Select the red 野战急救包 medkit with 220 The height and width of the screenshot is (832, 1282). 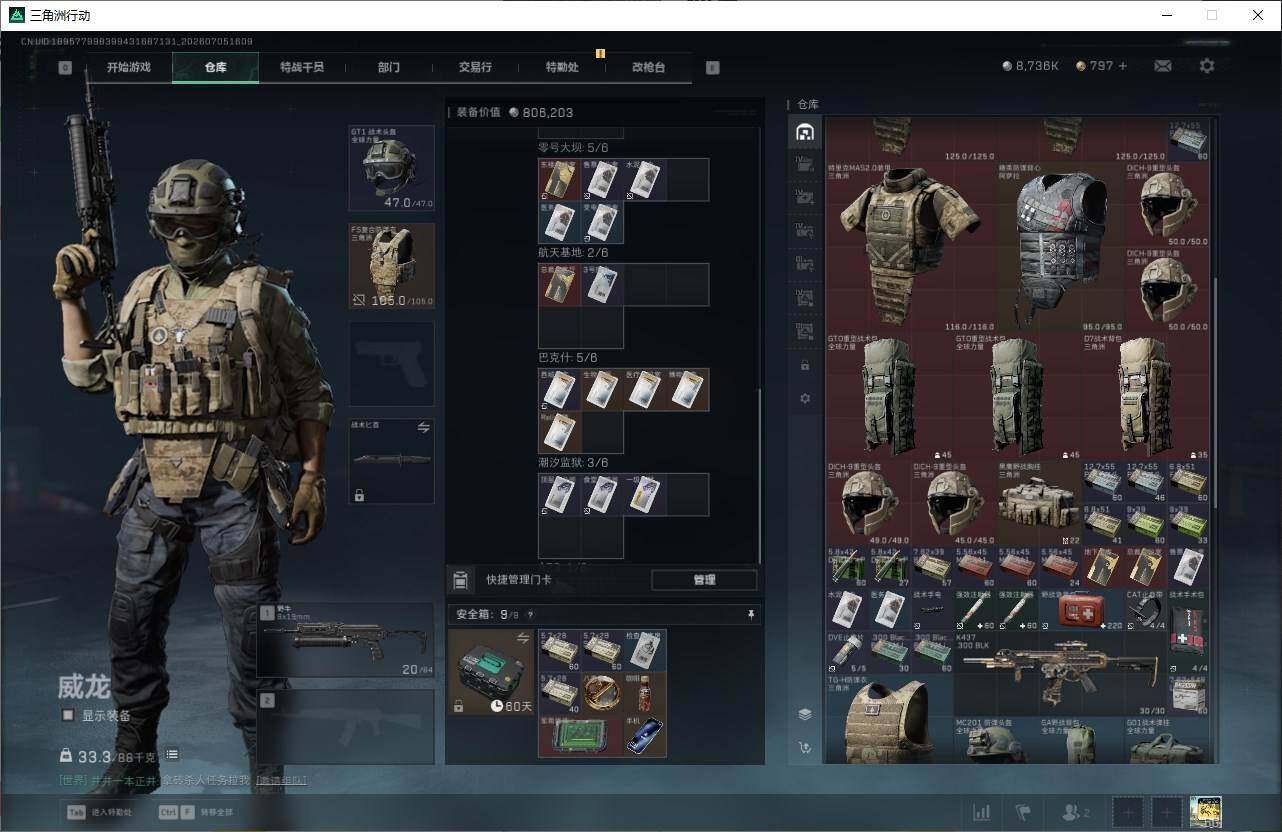click(x=1082, y=610)
